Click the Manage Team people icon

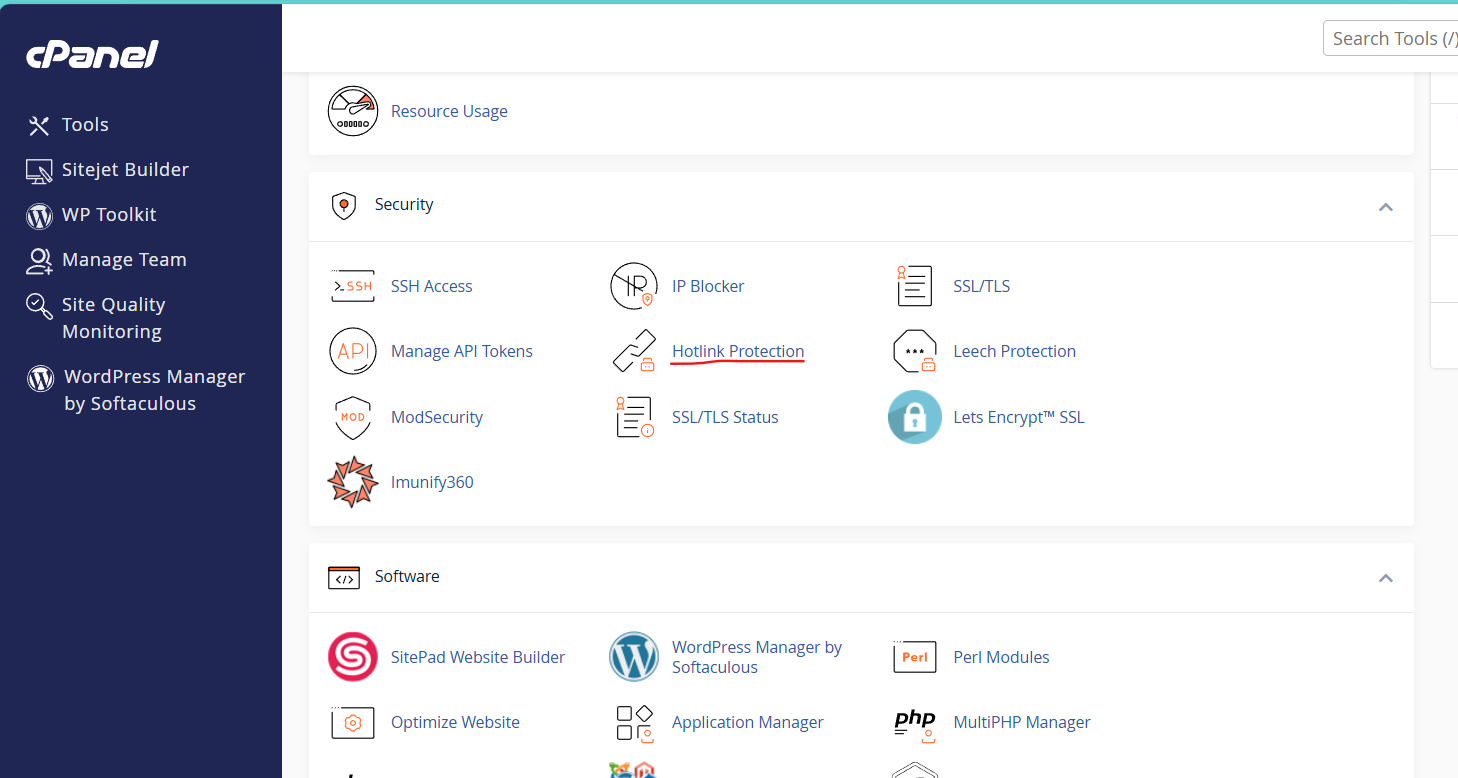pyautogui.click(x=39, y=260)
